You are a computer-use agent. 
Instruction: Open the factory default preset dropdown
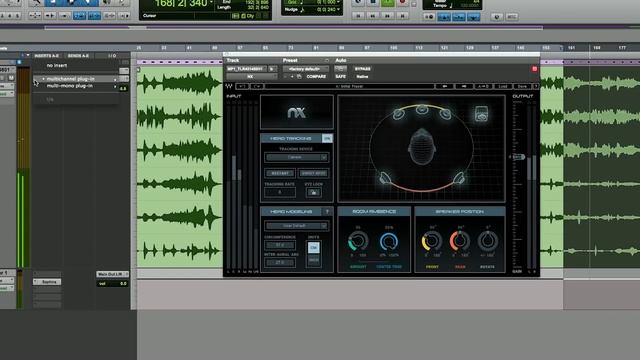tap(306, 69)
